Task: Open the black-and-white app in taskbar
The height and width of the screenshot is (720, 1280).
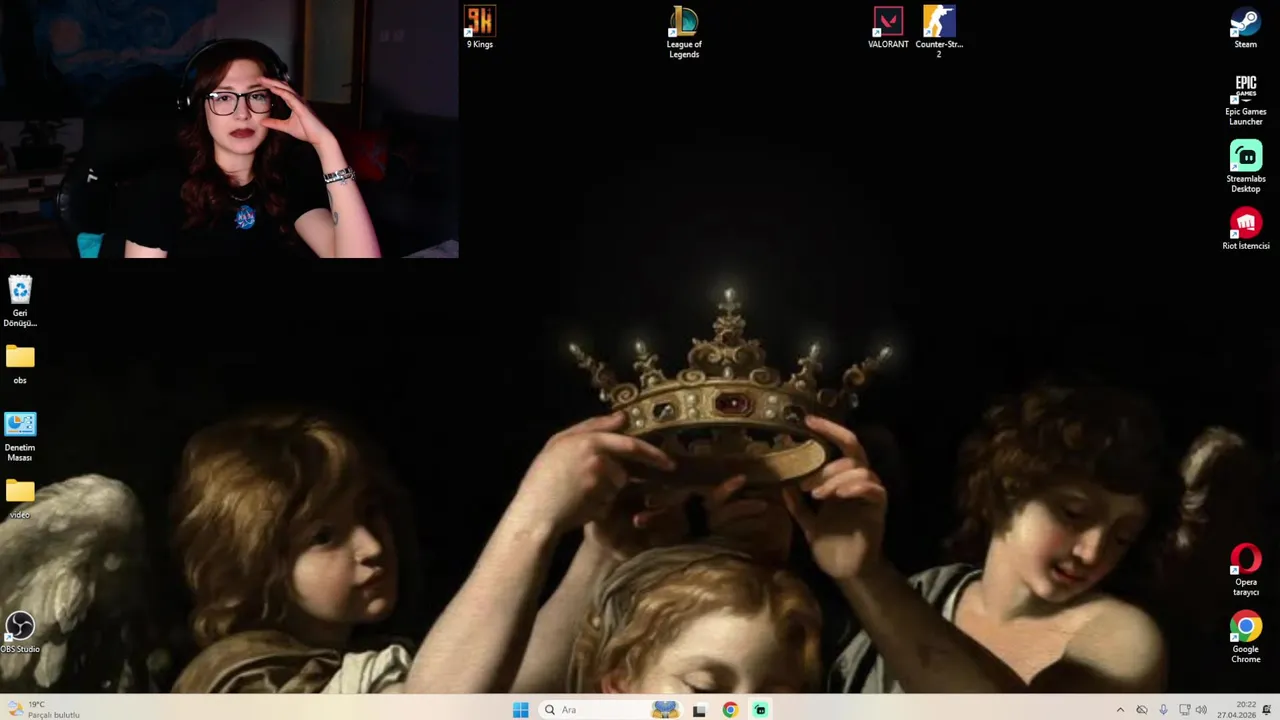Action: pyautogui.click(x=699, y=710)
